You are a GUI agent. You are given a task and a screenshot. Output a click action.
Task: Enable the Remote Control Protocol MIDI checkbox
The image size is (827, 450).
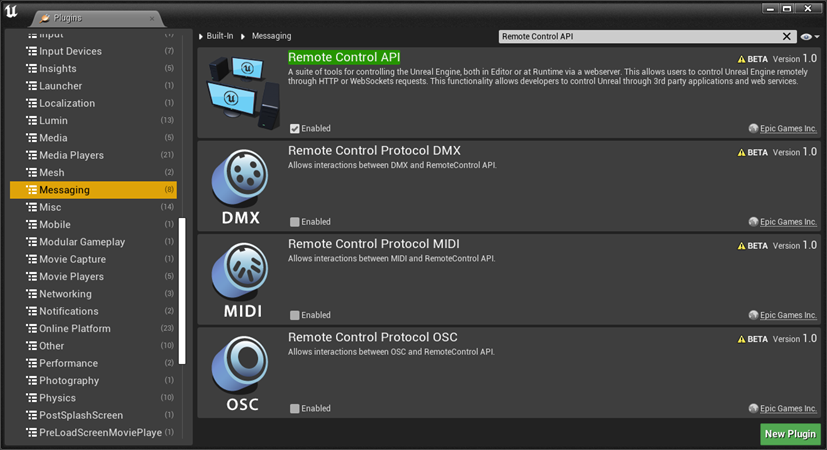[294, 315]
